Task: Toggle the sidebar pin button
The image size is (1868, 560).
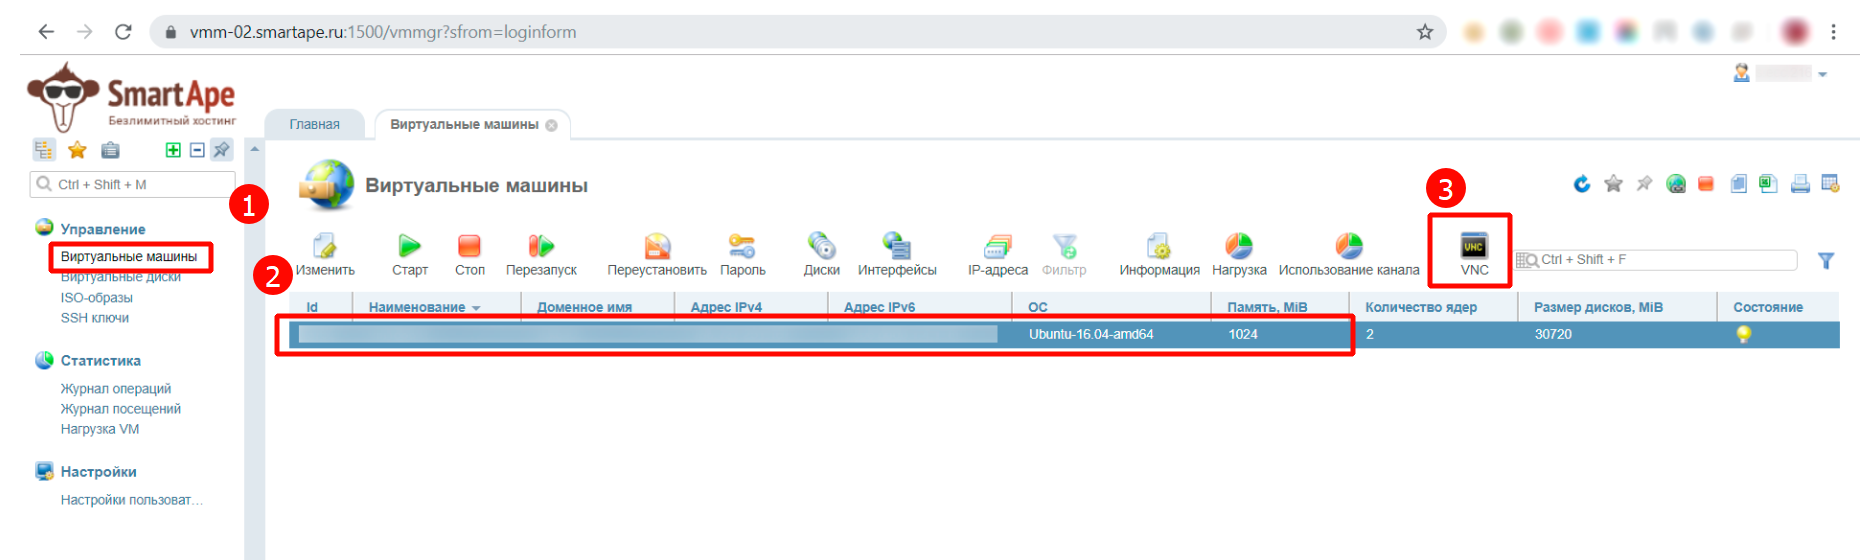Action: point(222,150)
